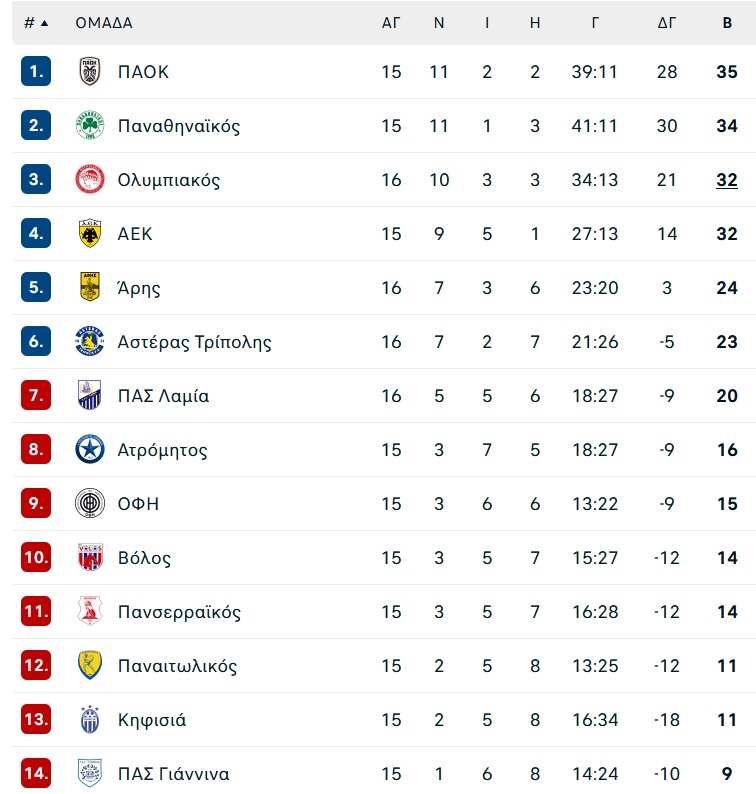
Task: Click the Αστέρας Τρίπολης round badge
Action: (x=90, y=341)
